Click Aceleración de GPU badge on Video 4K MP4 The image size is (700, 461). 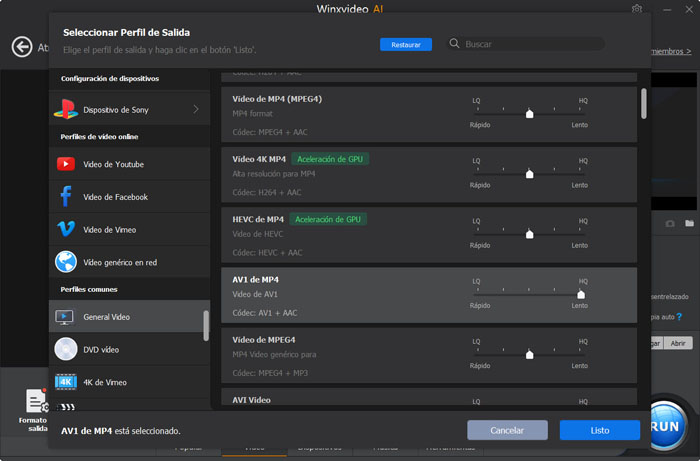[330, 159]
